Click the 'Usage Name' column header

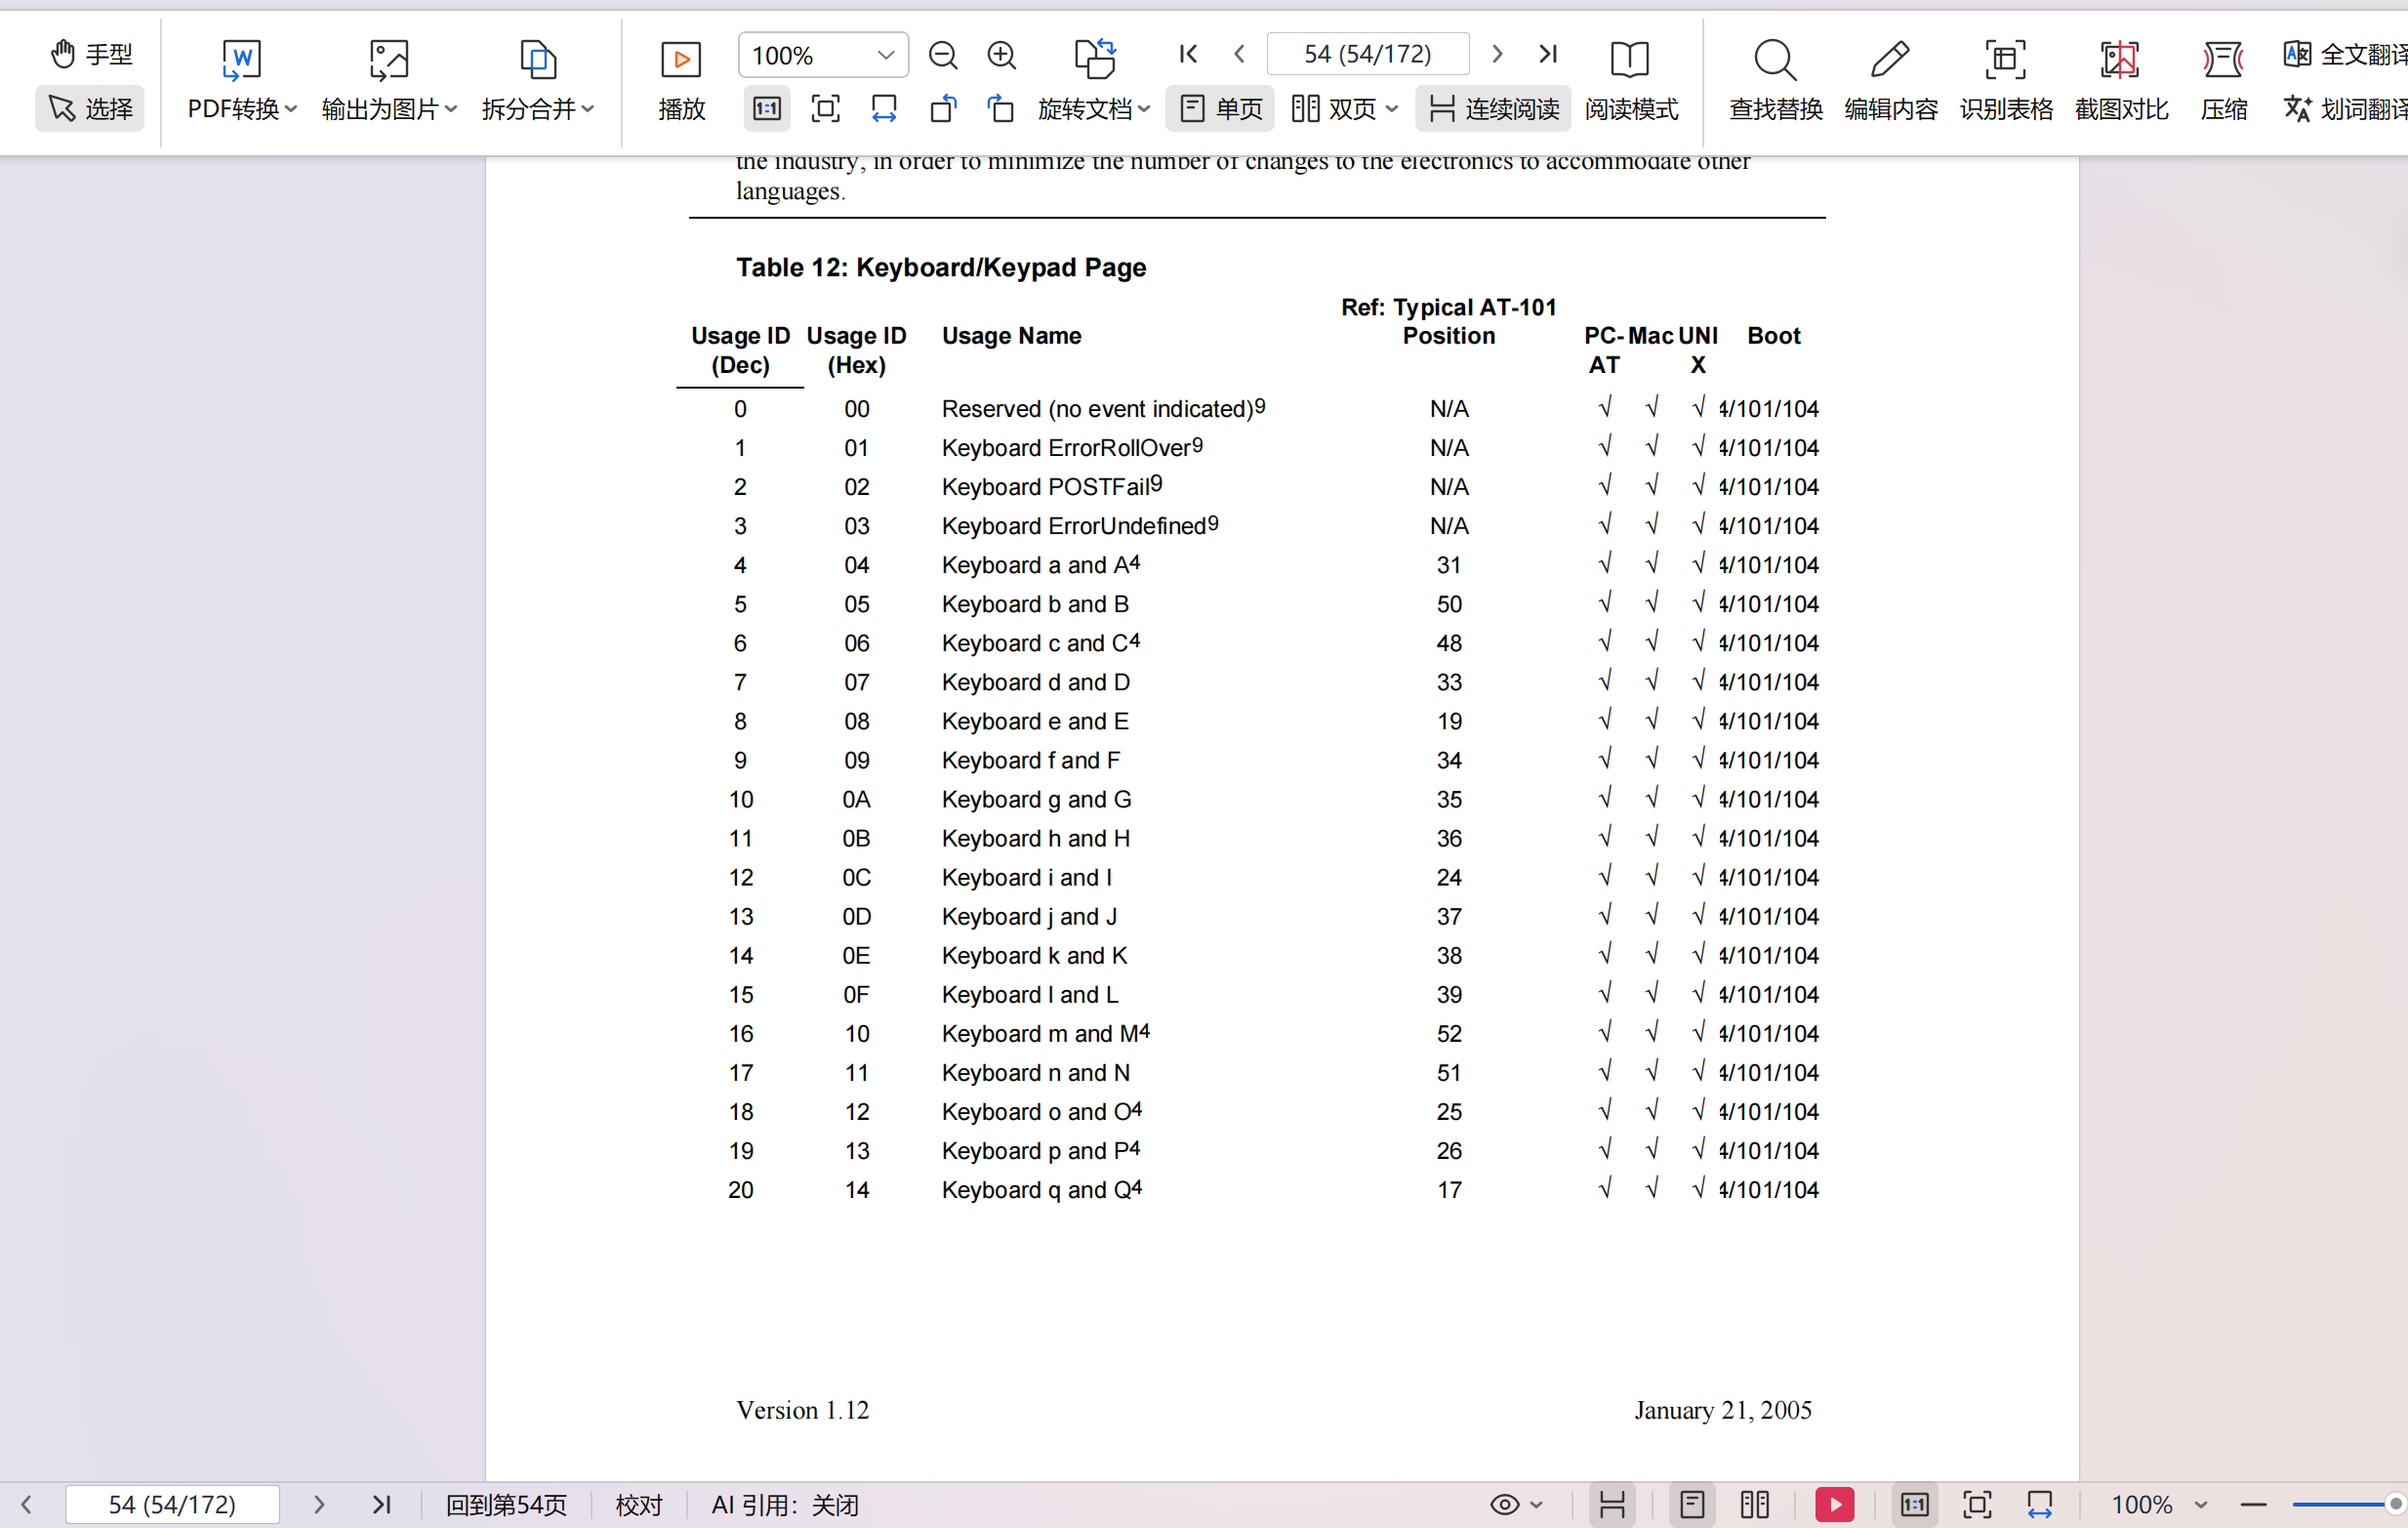click(1011, 335)
